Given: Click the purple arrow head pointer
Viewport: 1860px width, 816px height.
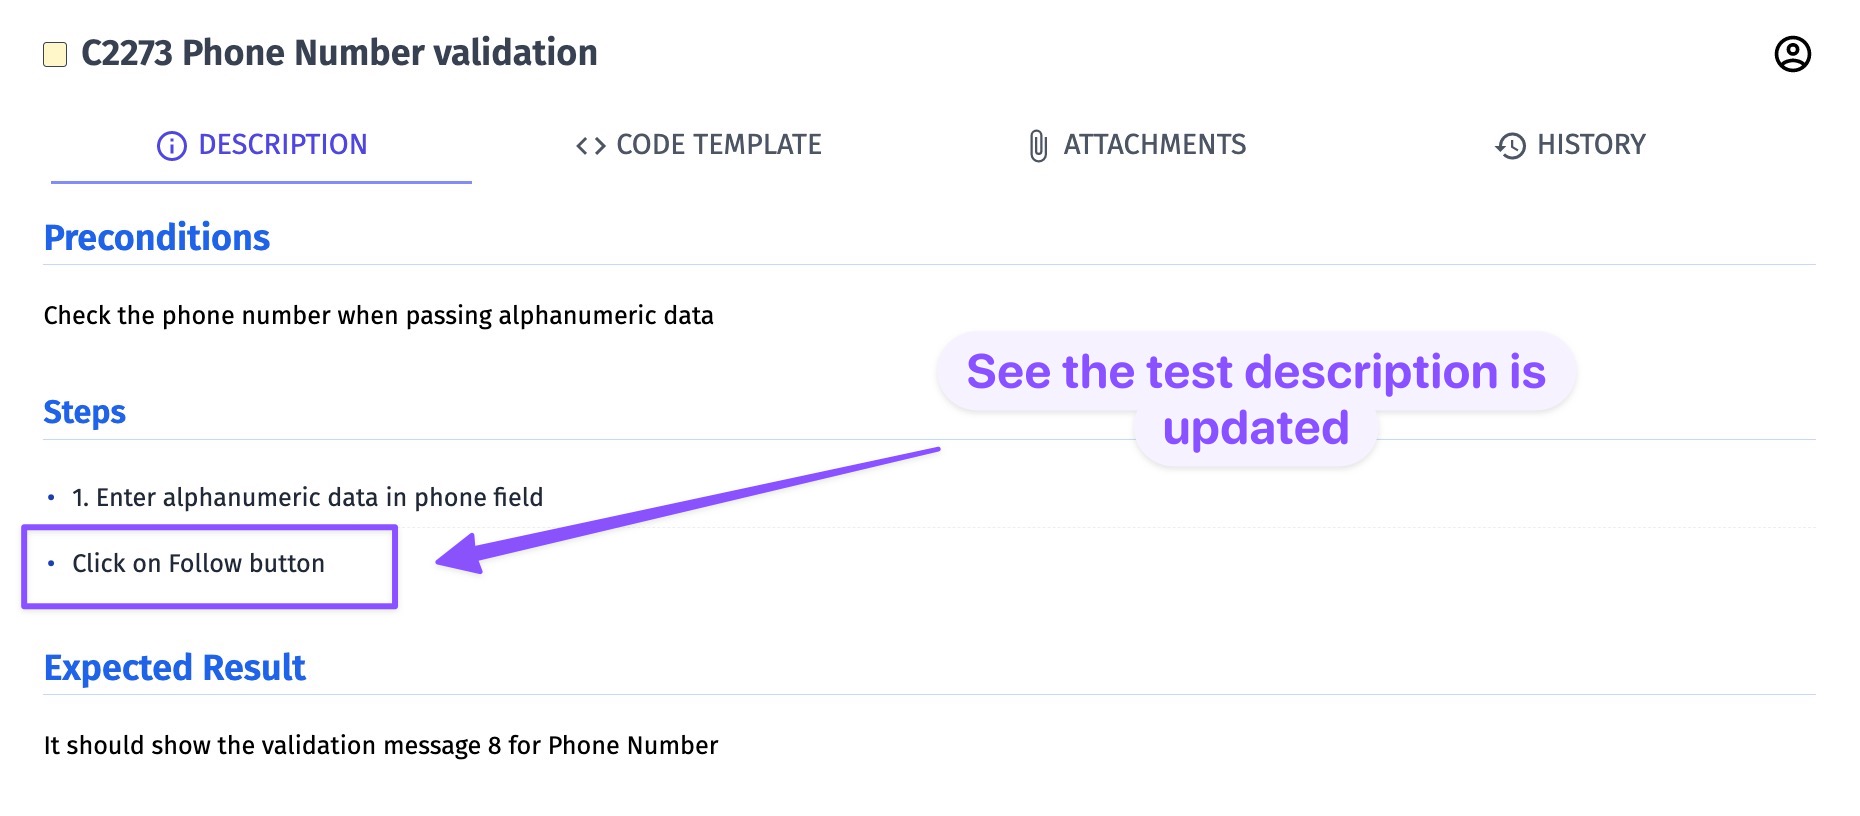Looking at the screenshot, I should [x=460, y=555].
